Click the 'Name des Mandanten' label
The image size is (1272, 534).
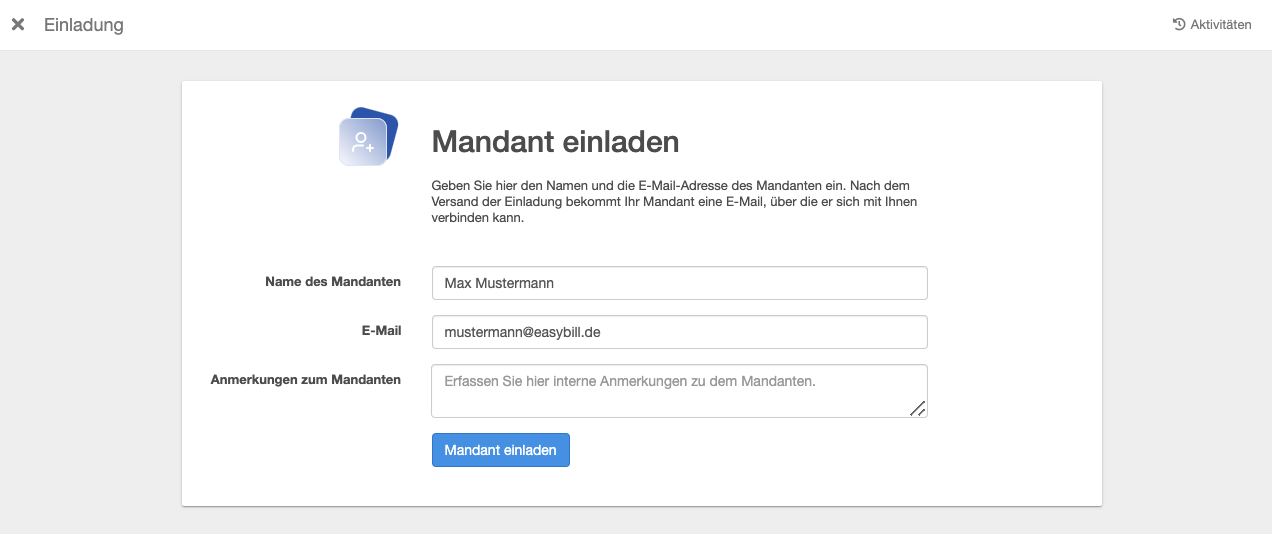point(333,282)
